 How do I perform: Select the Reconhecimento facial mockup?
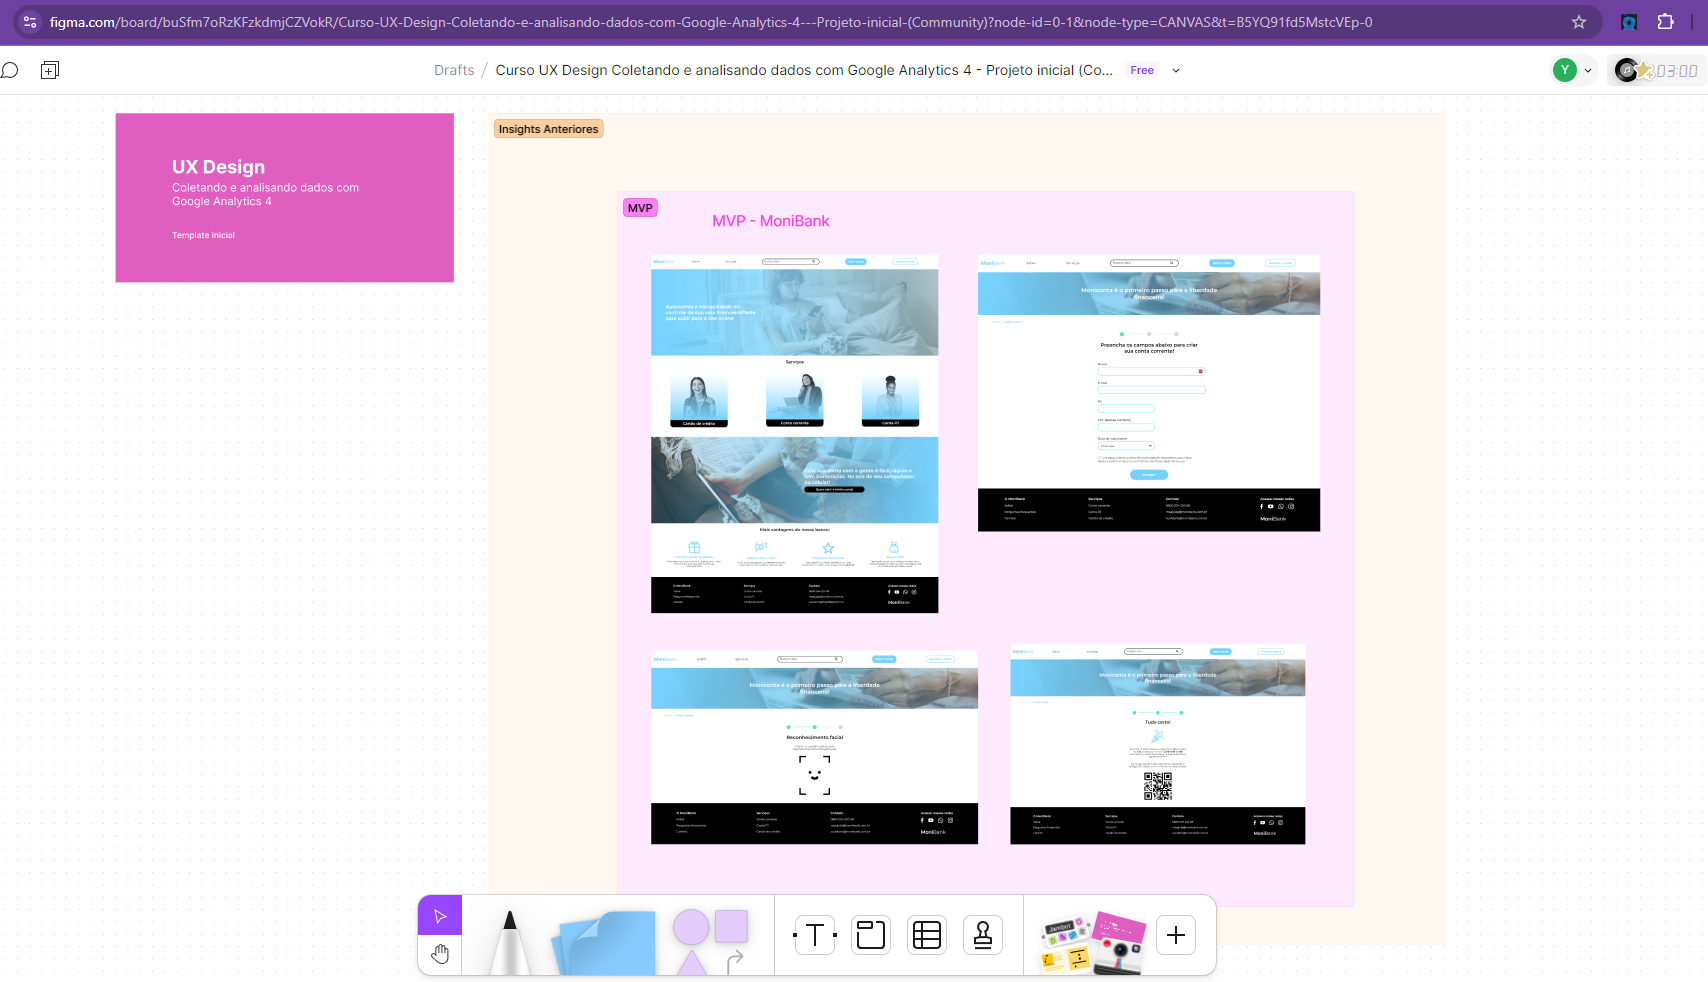tap(814, 747)
